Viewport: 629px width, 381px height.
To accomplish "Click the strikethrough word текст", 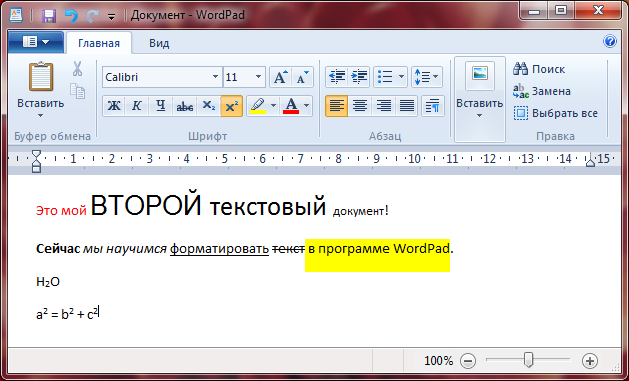I will point(288,249).
